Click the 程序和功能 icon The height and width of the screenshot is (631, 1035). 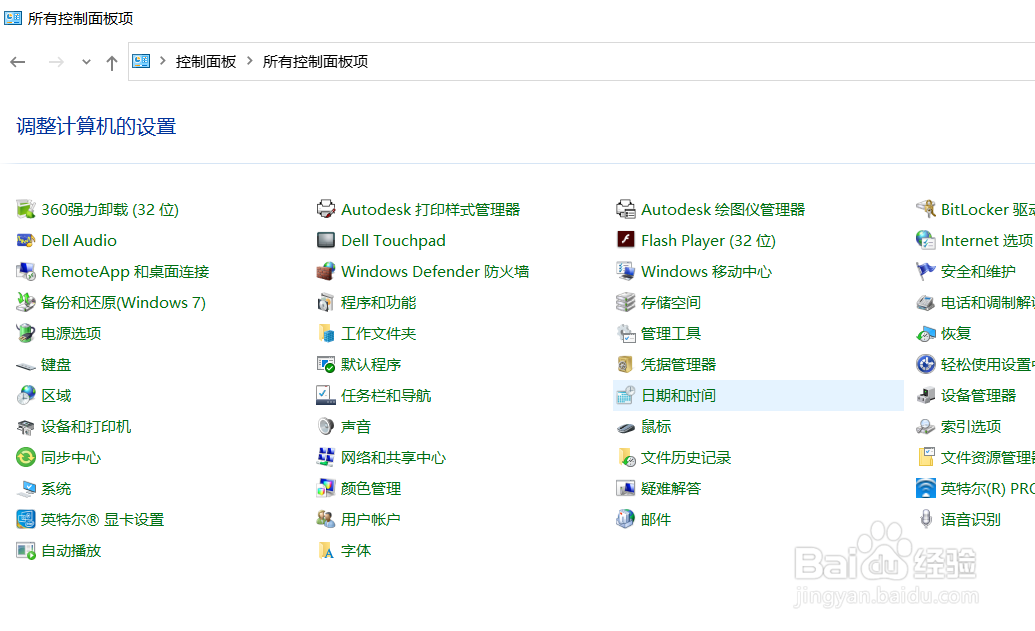(326, 302)
